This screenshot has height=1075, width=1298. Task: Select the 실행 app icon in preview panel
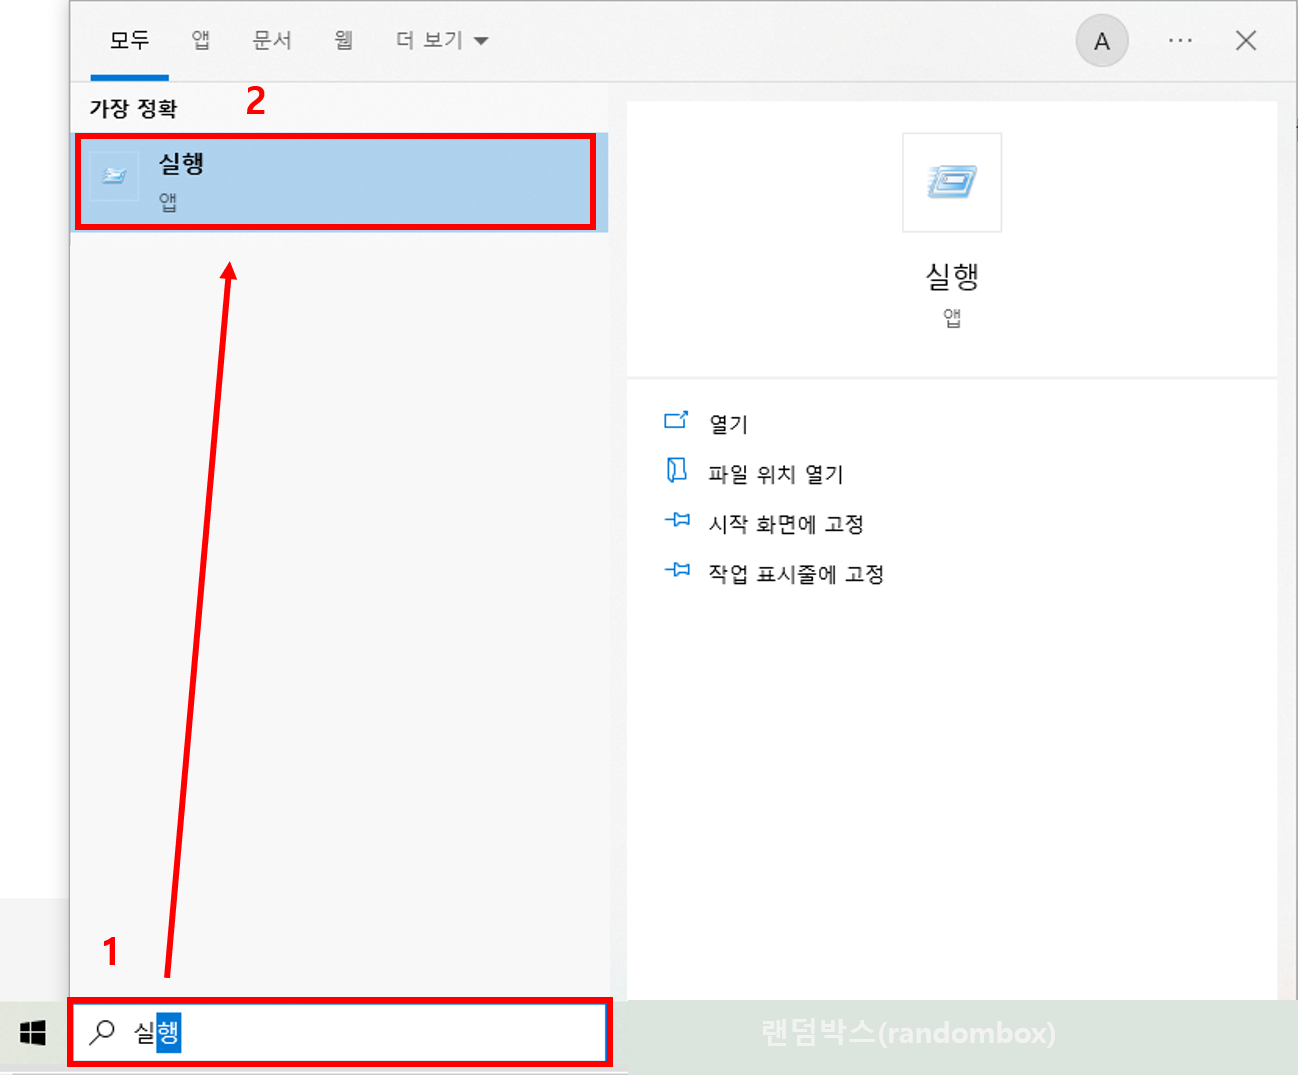[x=950, y=182]
